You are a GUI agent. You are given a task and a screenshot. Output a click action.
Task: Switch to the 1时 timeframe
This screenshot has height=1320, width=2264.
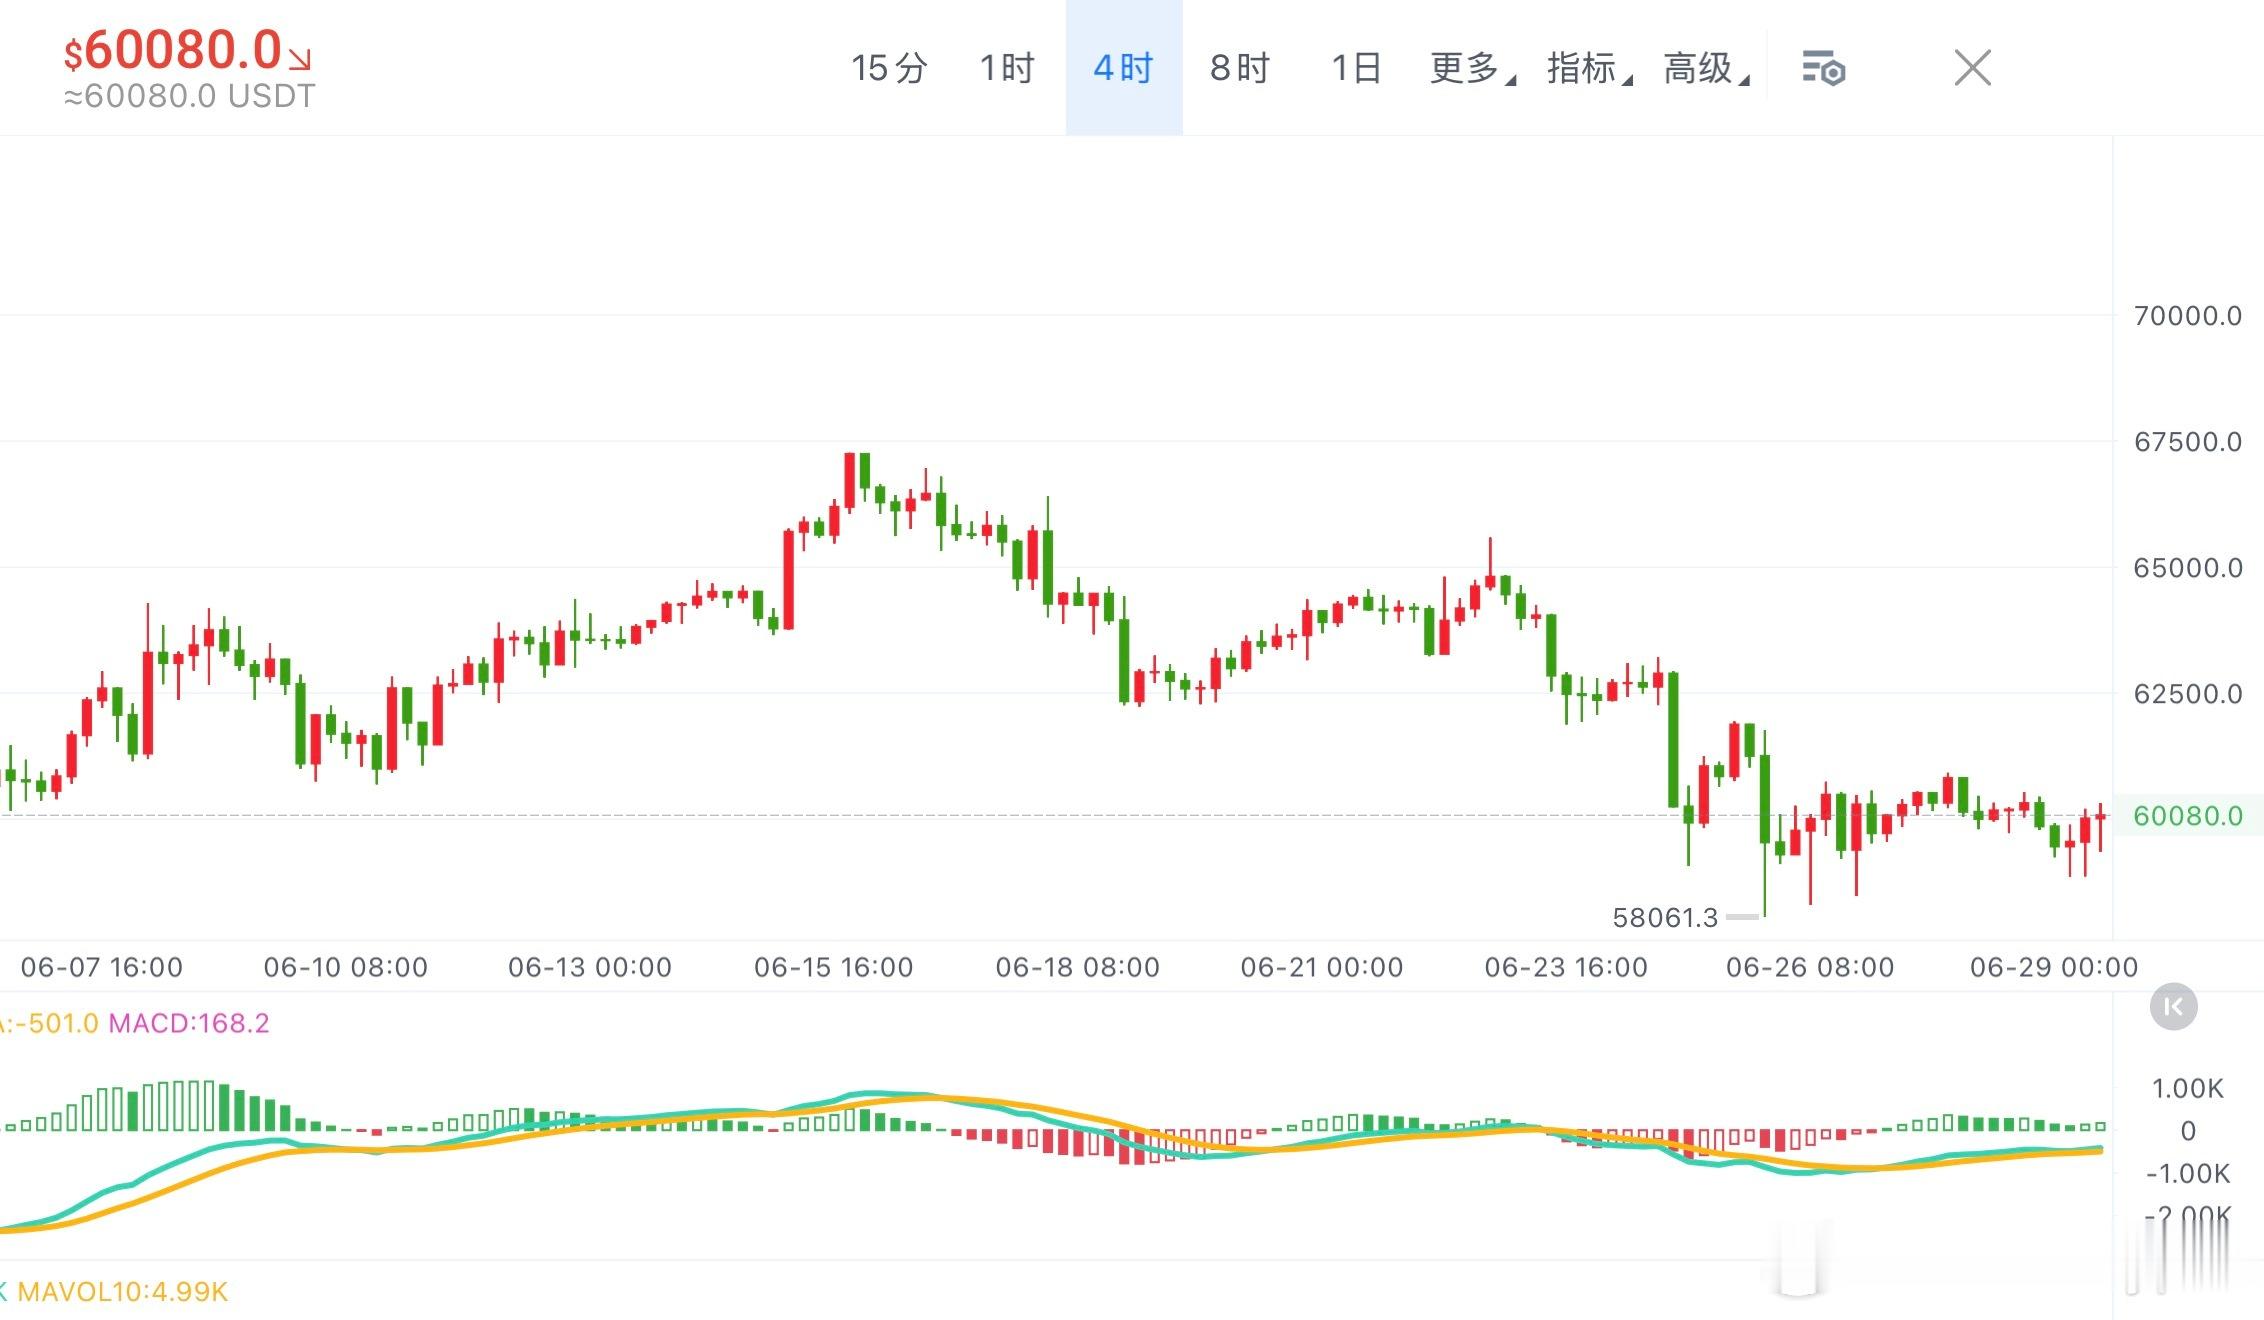click(x=1006, y=68)
